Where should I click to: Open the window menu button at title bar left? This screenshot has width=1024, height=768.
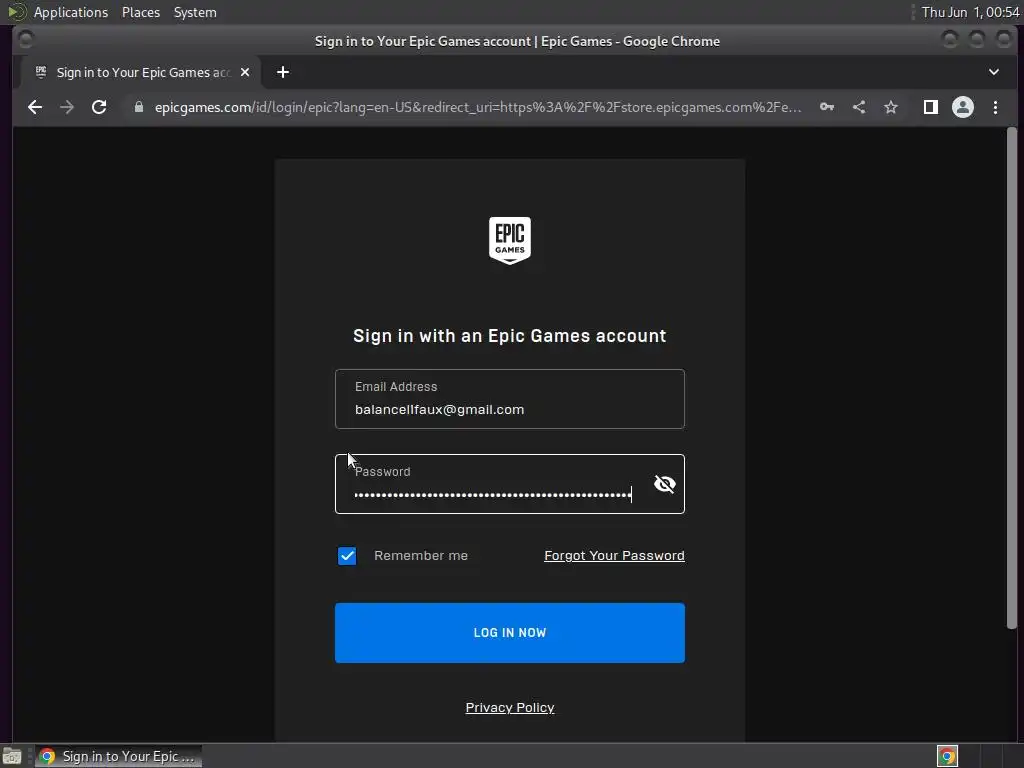click(25, 40)
